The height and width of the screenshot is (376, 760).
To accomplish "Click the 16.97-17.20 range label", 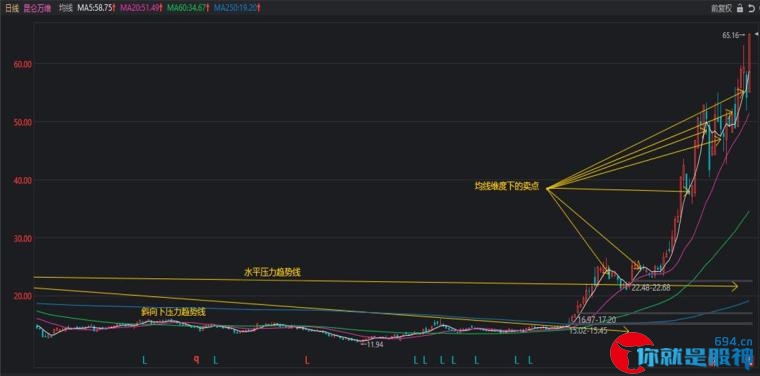I will click(x=596, y=320).
